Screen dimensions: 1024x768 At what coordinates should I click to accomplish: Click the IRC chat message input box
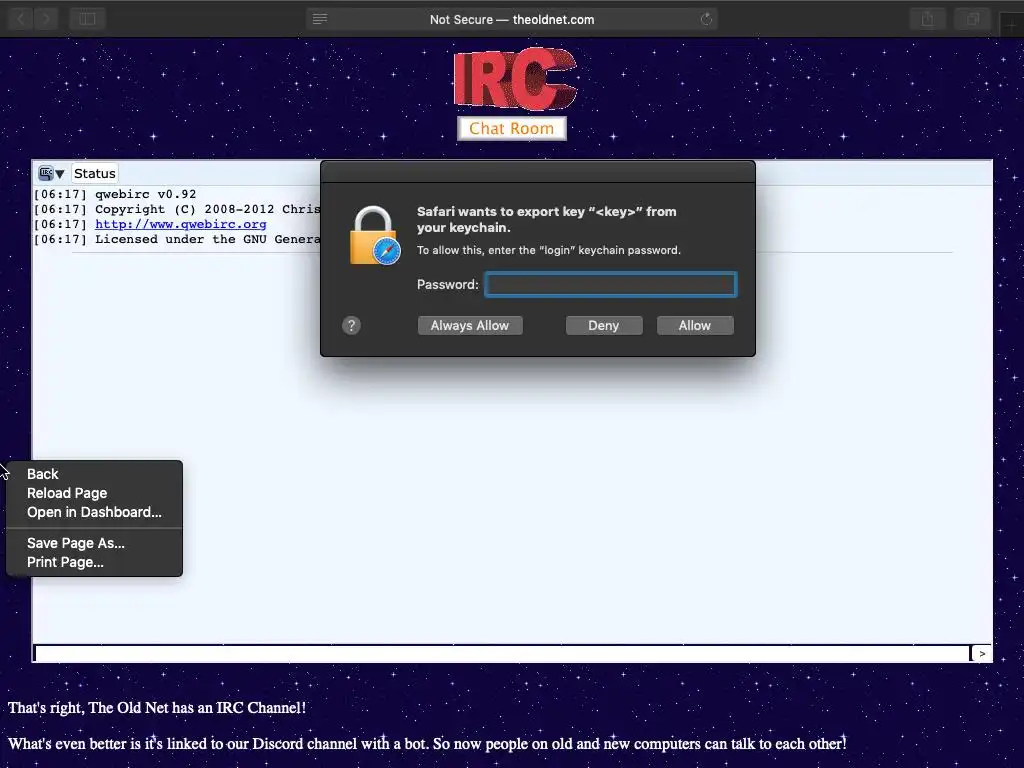coord(502,653)
